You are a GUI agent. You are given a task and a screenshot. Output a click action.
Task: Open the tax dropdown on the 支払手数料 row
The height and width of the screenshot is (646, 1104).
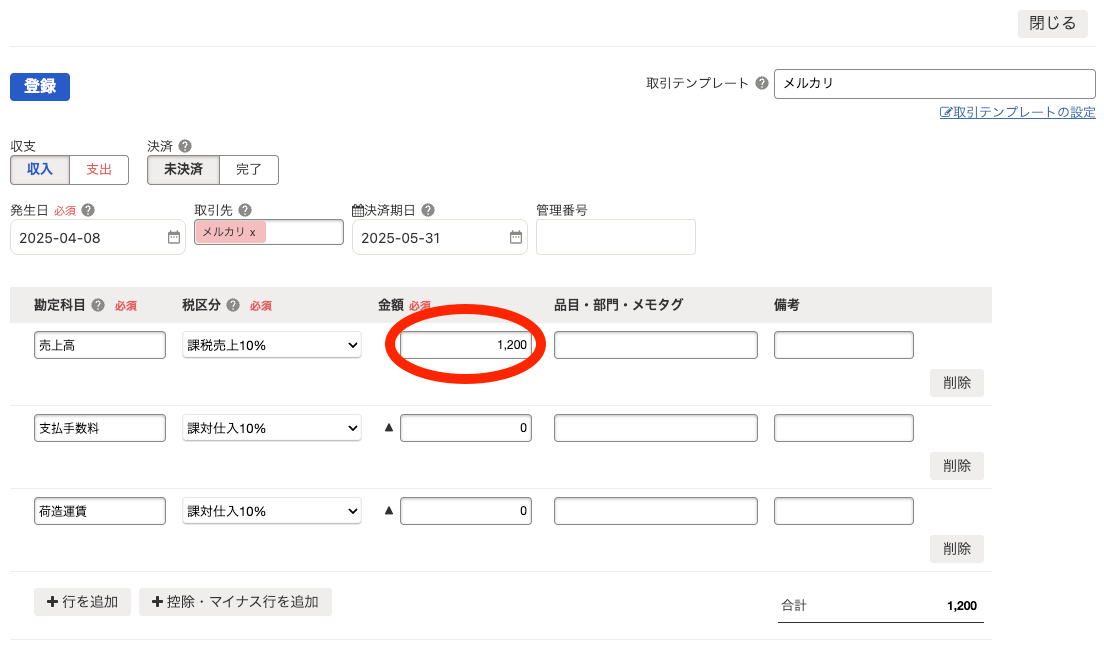pos(271,427)
